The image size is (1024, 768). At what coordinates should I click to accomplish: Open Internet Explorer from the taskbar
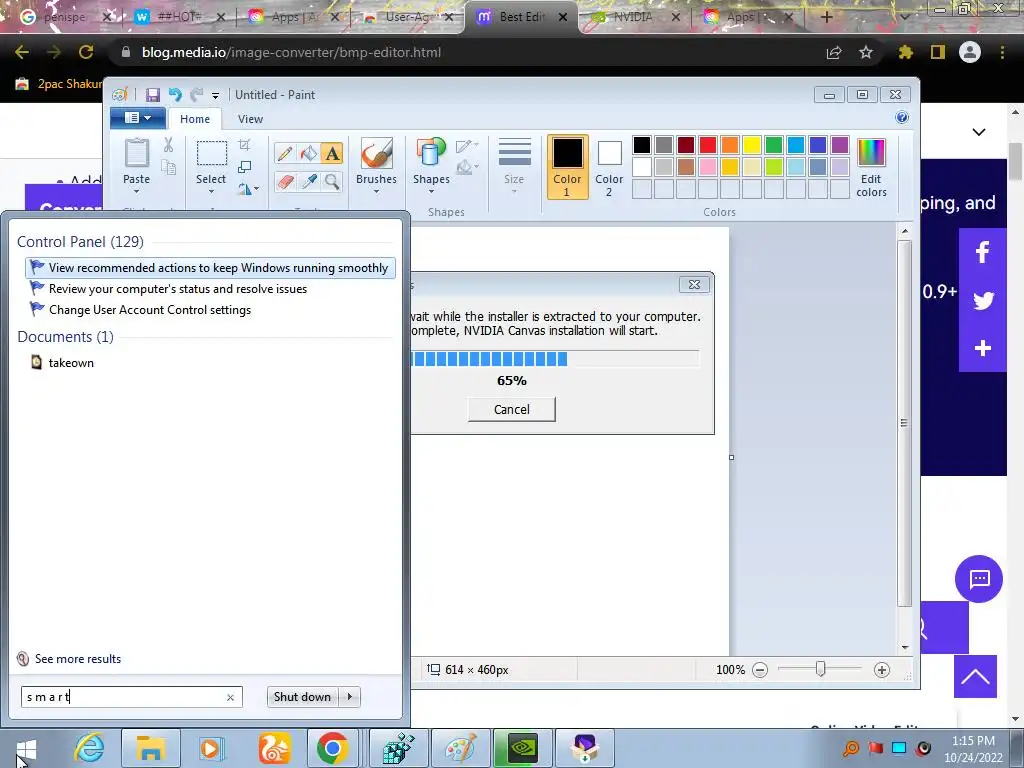pyautogui.click(x=89, y=748)
